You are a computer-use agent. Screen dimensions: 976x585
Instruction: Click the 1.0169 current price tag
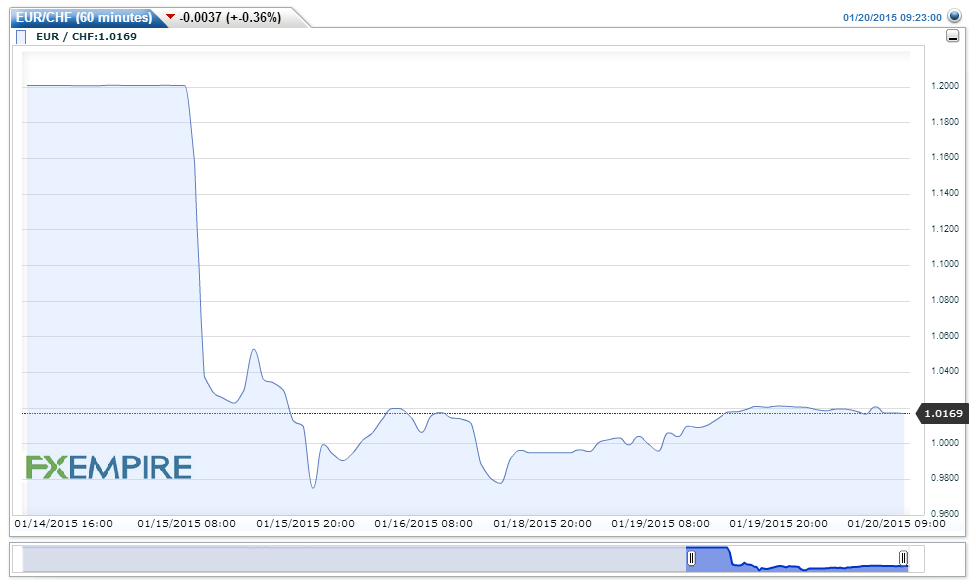point(942,413)
